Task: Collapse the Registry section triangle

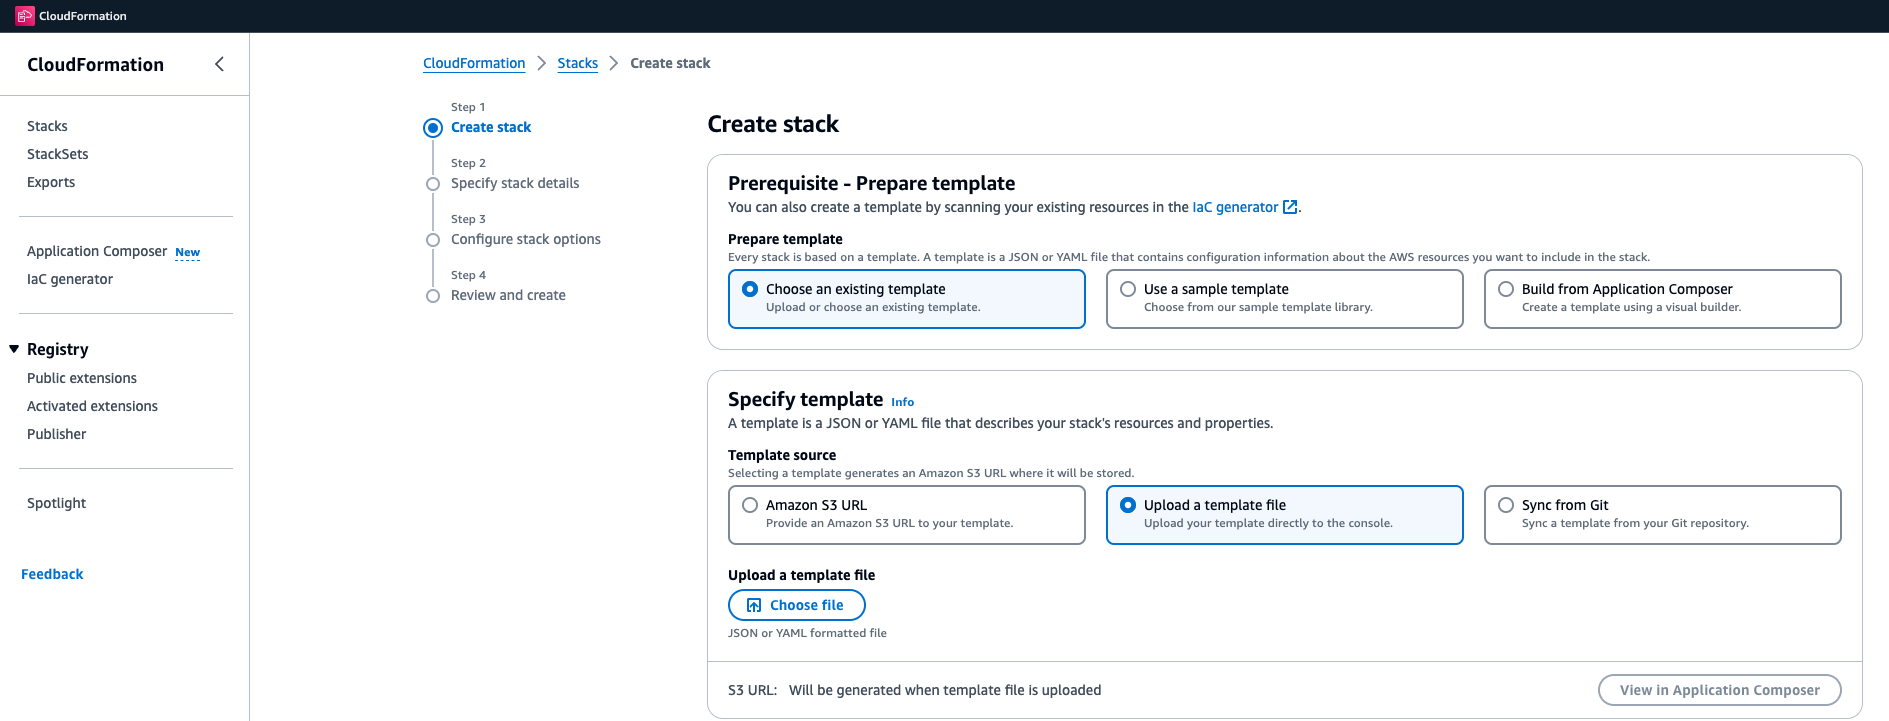Action: pos(14,349)
